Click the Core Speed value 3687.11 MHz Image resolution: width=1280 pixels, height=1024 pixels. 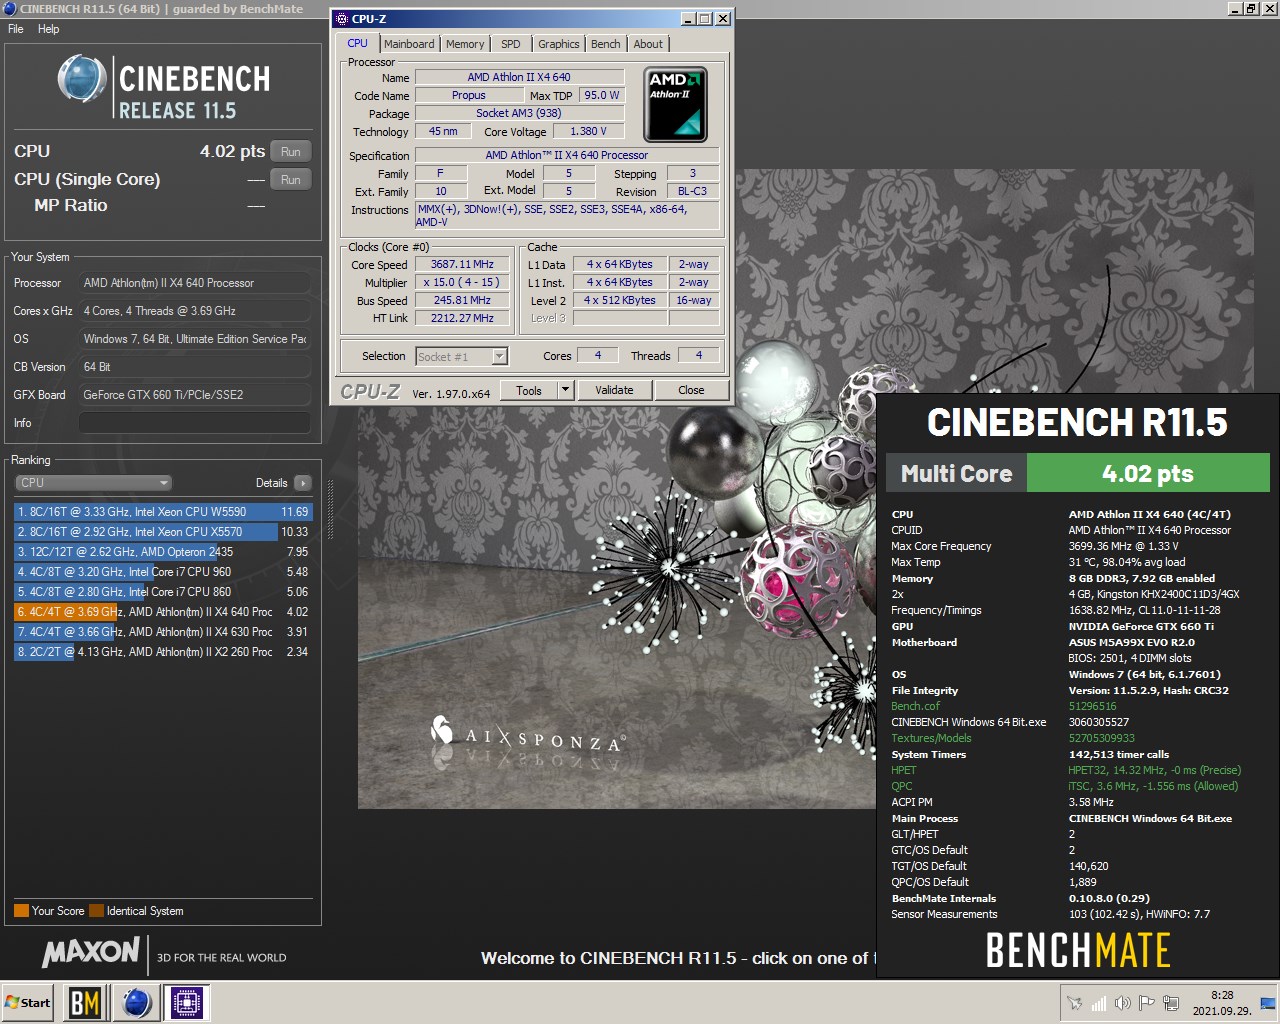click(x=462, y=265)
